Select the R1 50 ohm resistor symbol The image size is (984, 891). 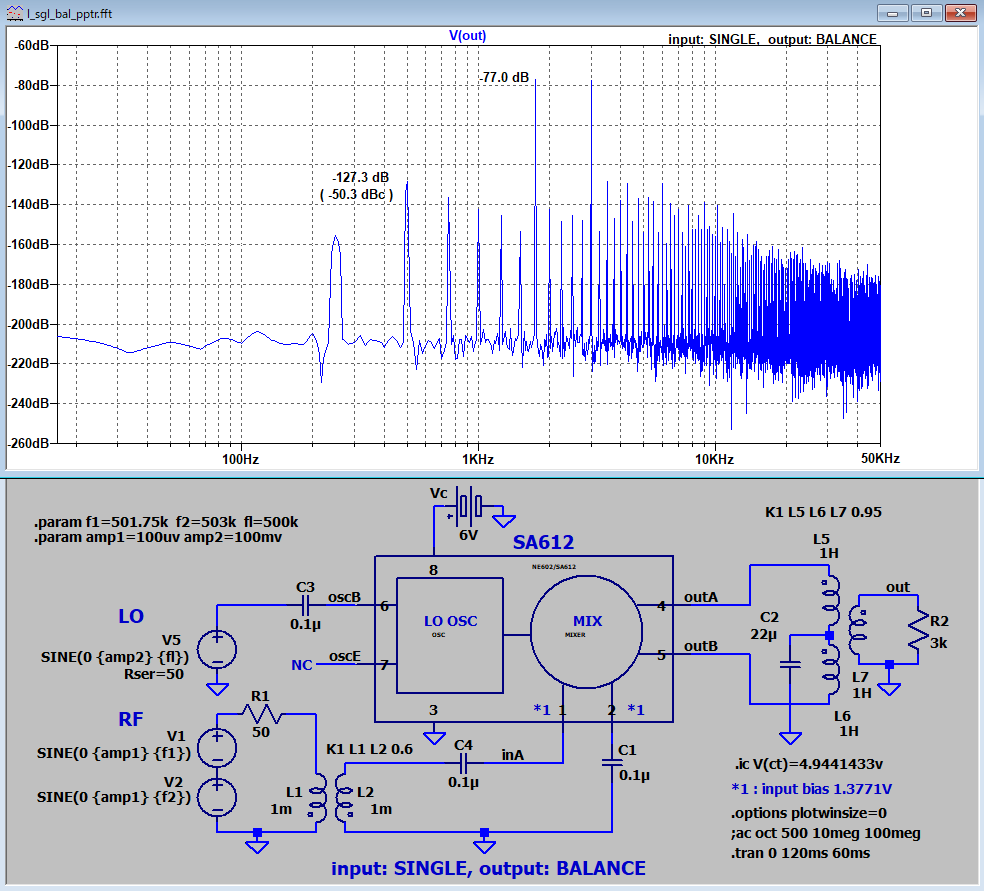click(x=263, y=713)
